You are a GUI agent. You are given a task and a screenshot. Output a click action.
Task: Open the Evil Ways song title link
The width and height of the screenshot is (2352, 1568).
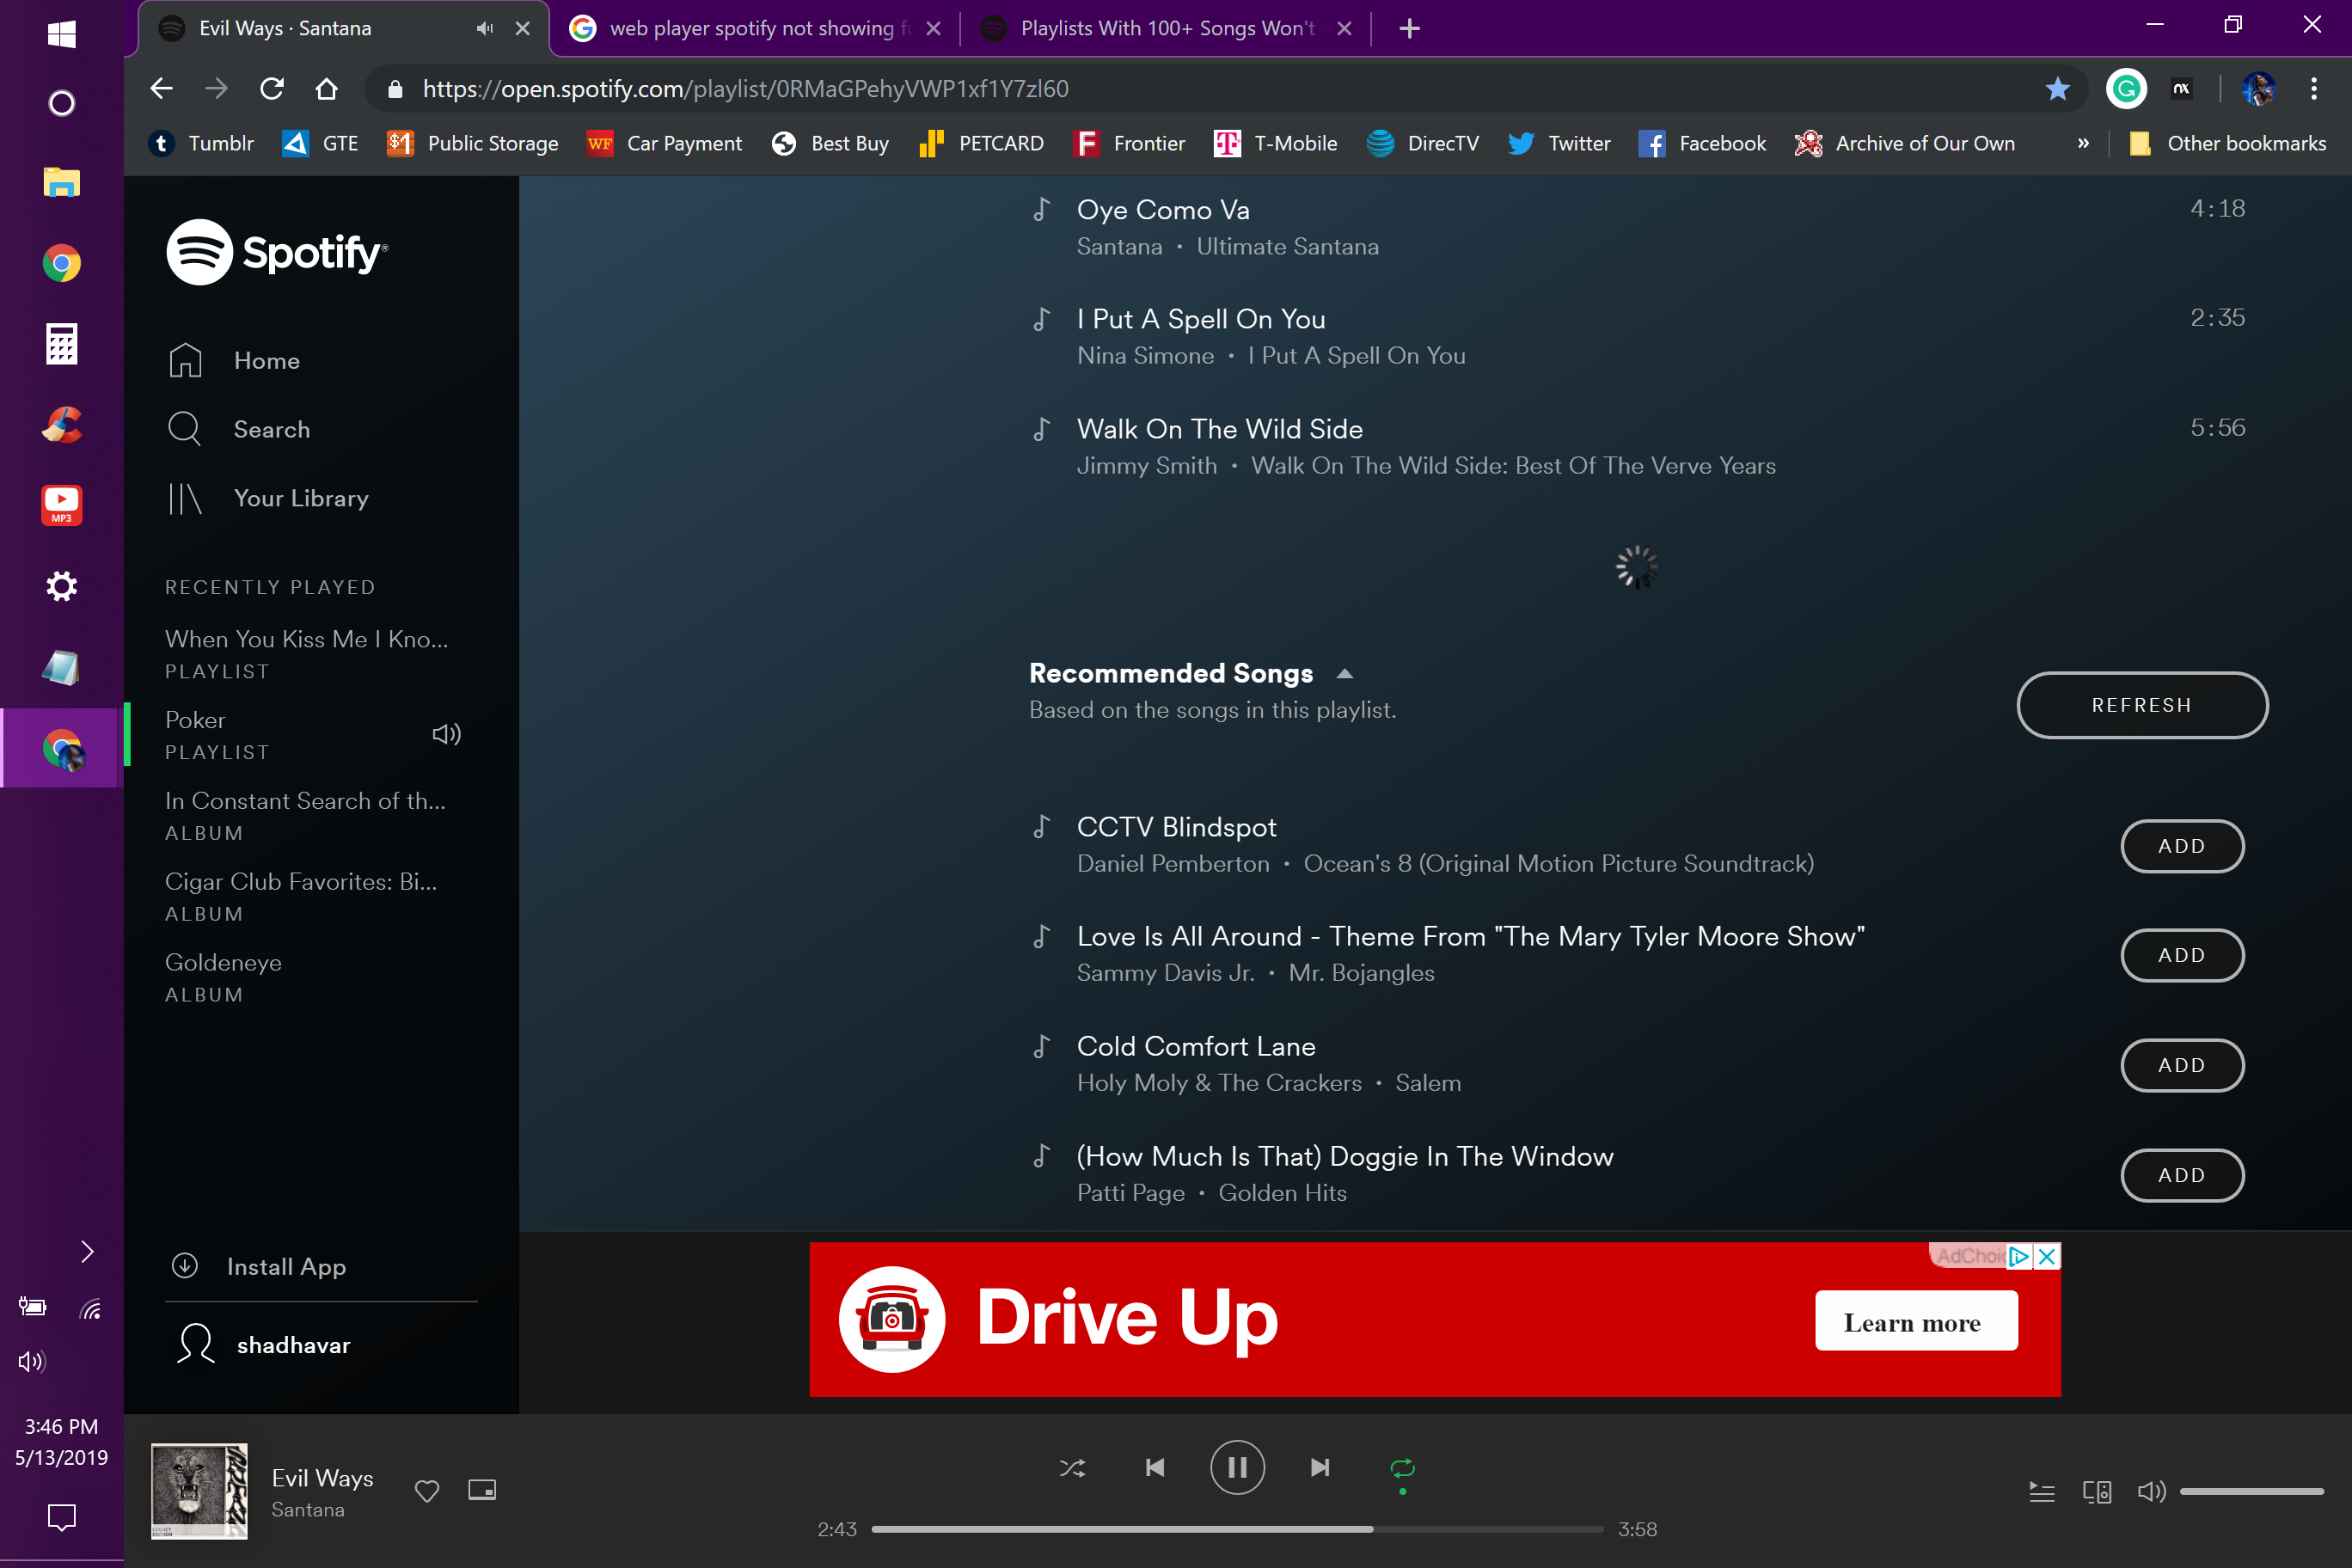click(x=322, y=1478)
